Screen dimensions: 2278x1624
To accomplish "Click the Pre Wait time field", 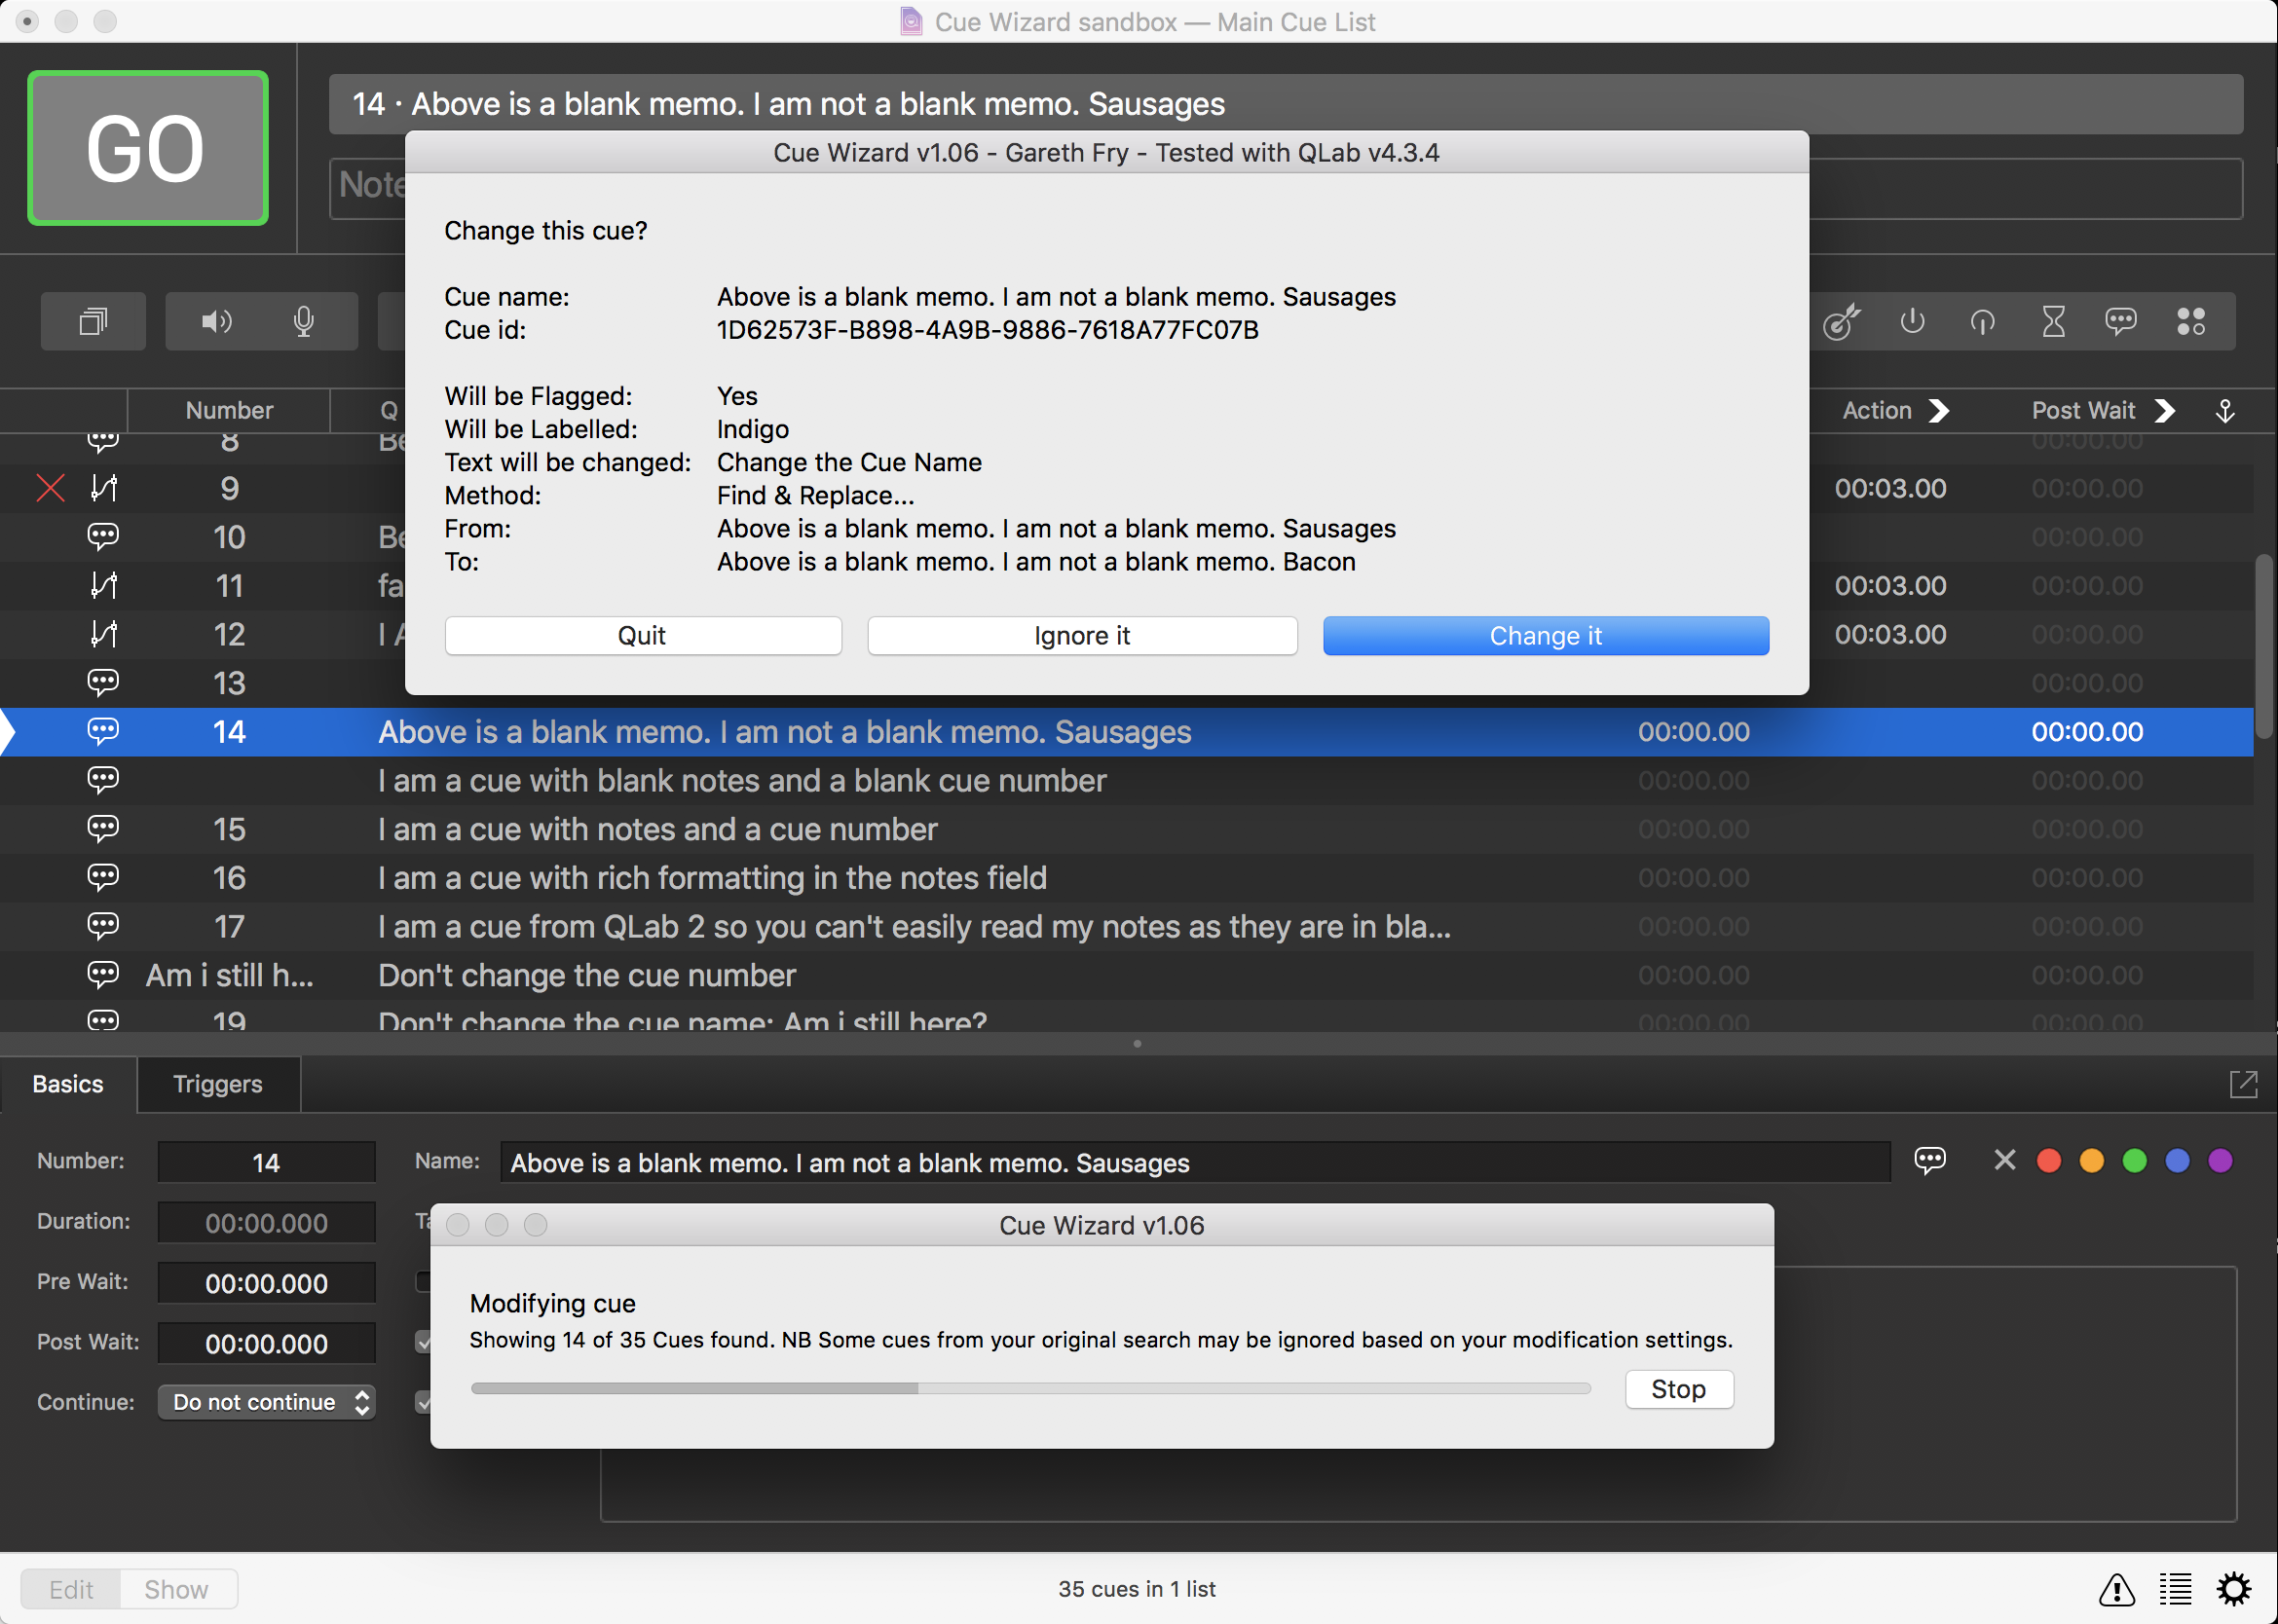I will (x=266, y=1283).
